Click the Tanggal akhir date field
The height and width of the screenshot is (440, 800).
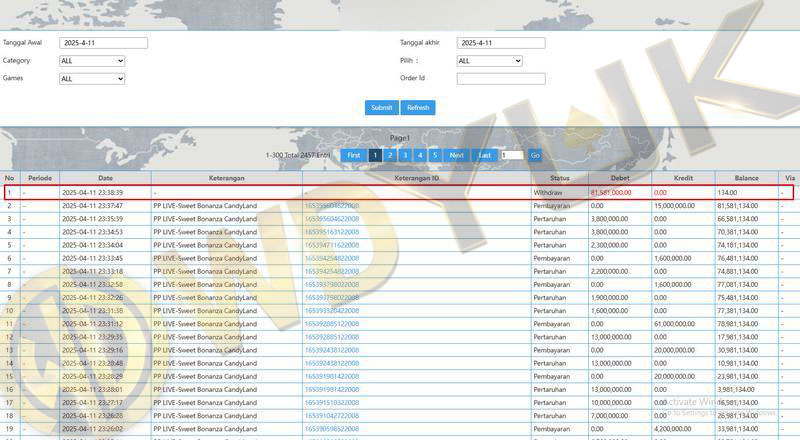(500, 43)
